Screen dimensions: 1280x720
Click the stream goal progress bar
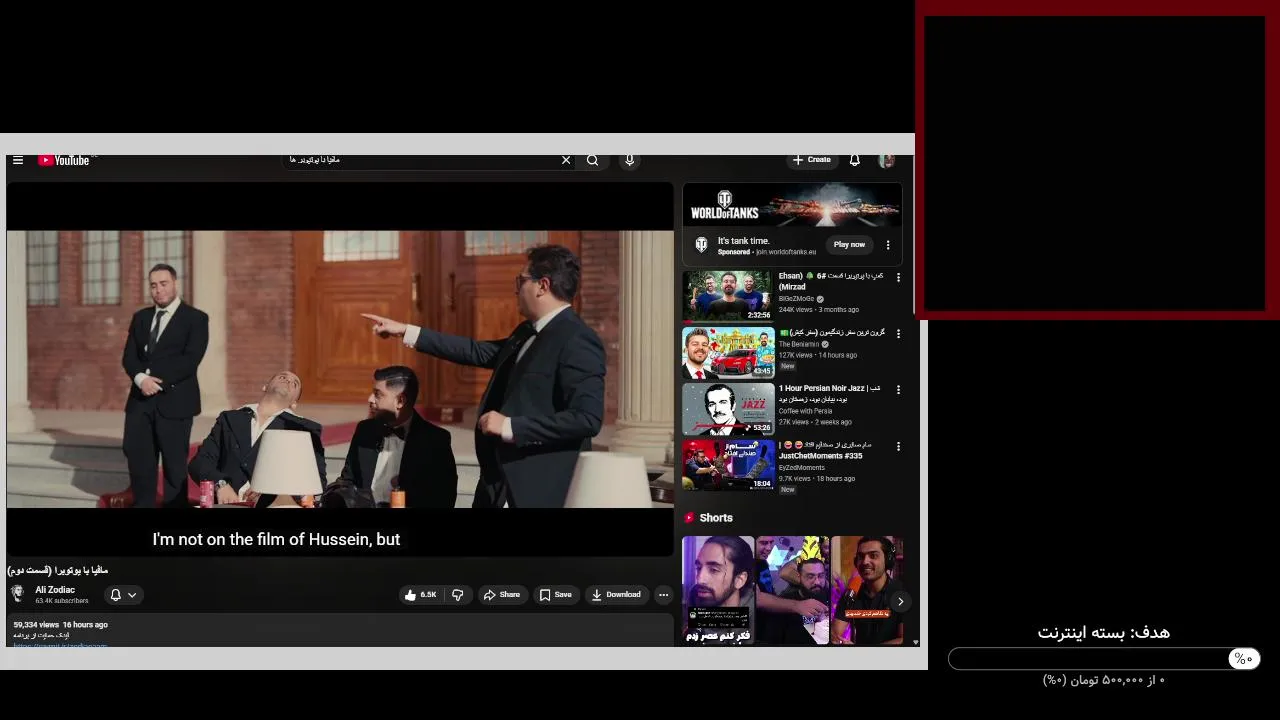(x=1104, y=659)
